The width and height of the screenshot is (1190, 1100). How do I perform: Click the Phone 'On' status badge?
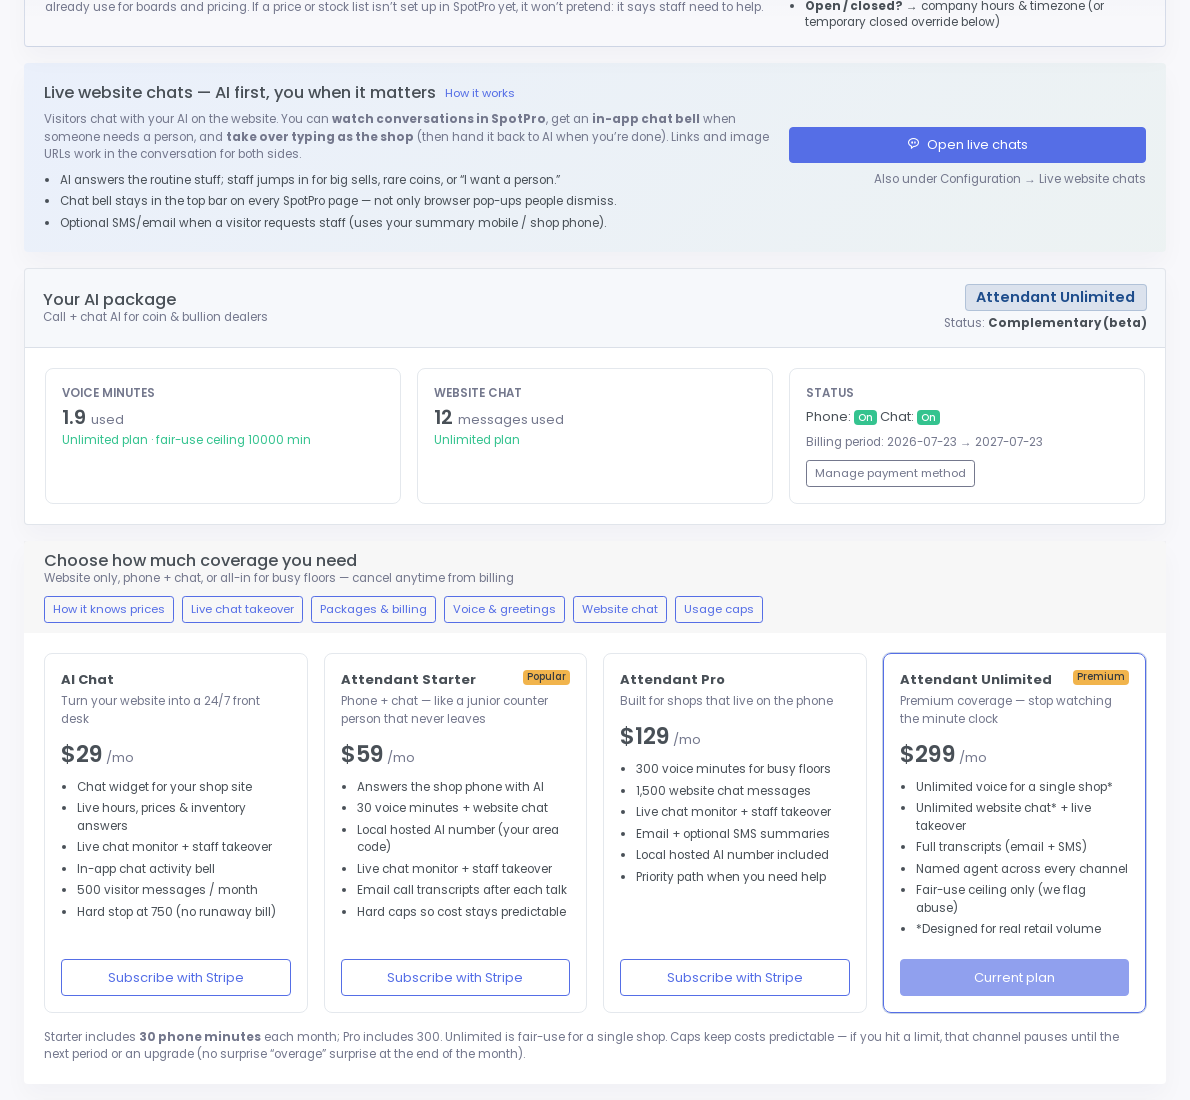pyautogui.click(x=865, y=418)
